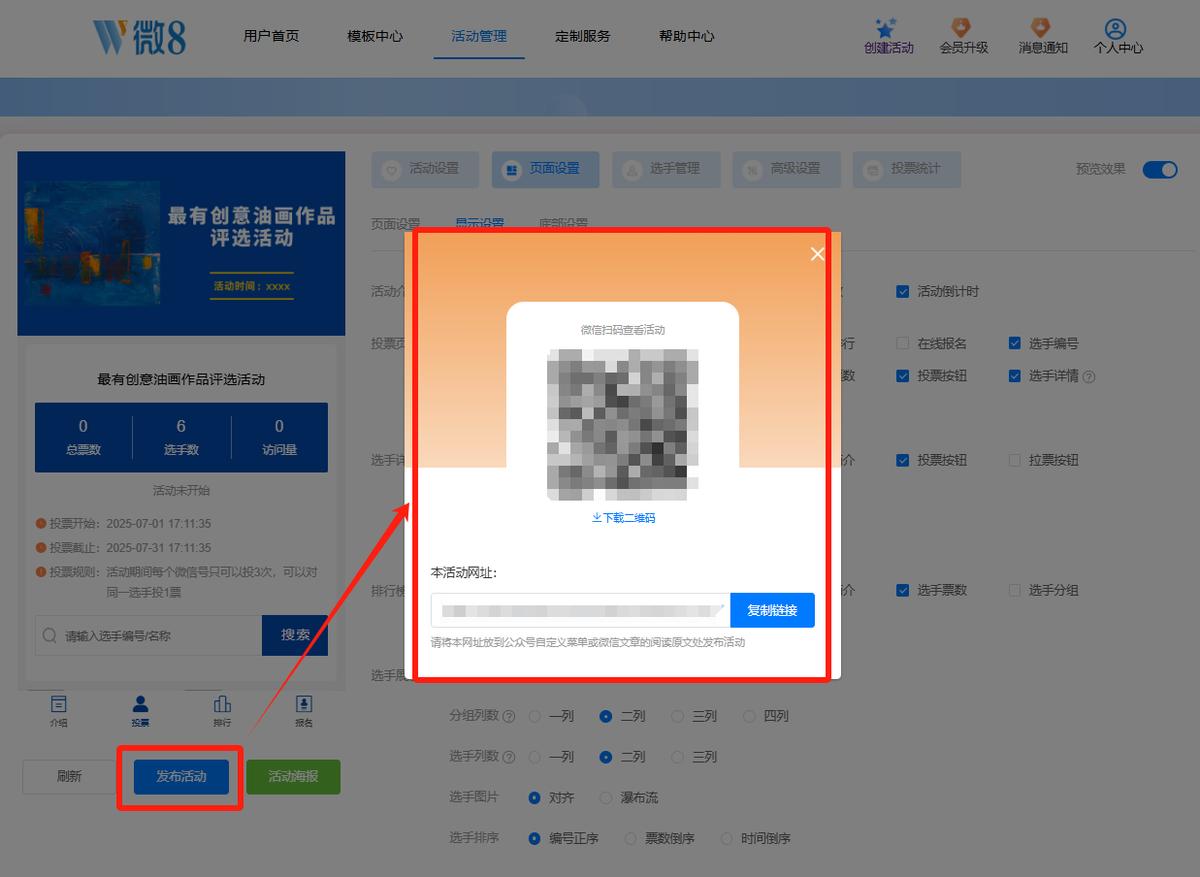Sort contestants by 票数倒序
Viewport: 1200px width, 877px height.
pos(630,839)
